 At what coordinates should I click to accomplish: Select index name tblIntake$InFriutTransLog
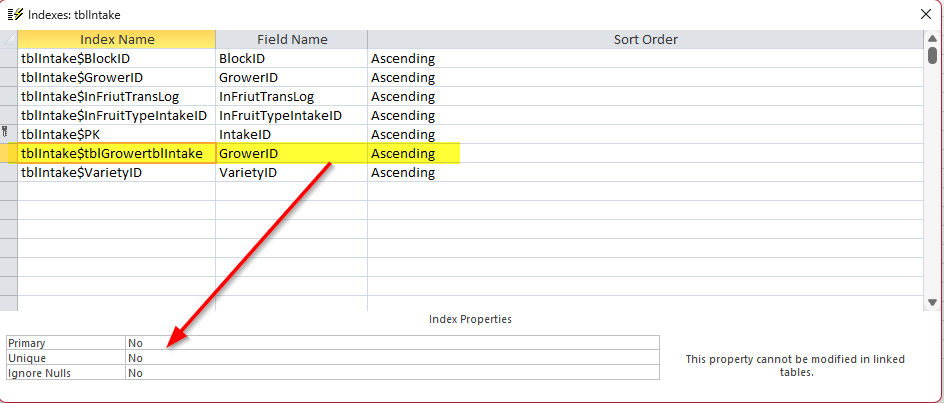117,96
